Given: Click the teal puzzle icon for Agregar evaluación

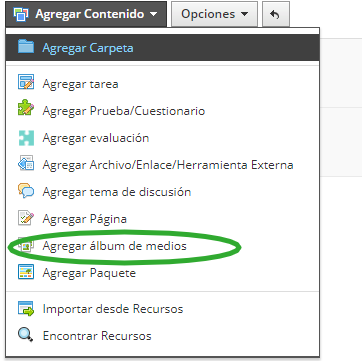Looking at the screenshot, I should 26,137.
